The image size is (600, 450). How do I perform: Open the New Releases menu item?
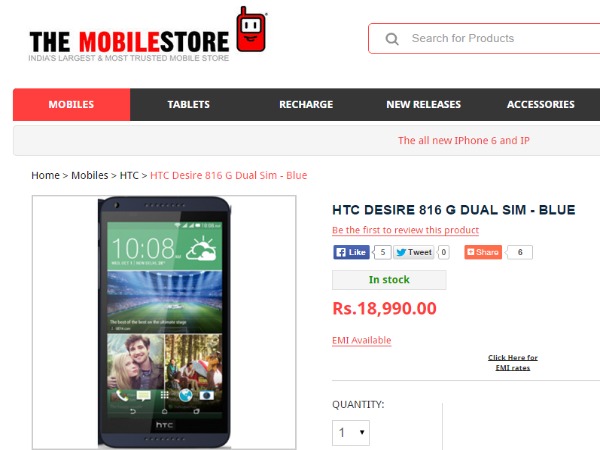coord(424,104)
